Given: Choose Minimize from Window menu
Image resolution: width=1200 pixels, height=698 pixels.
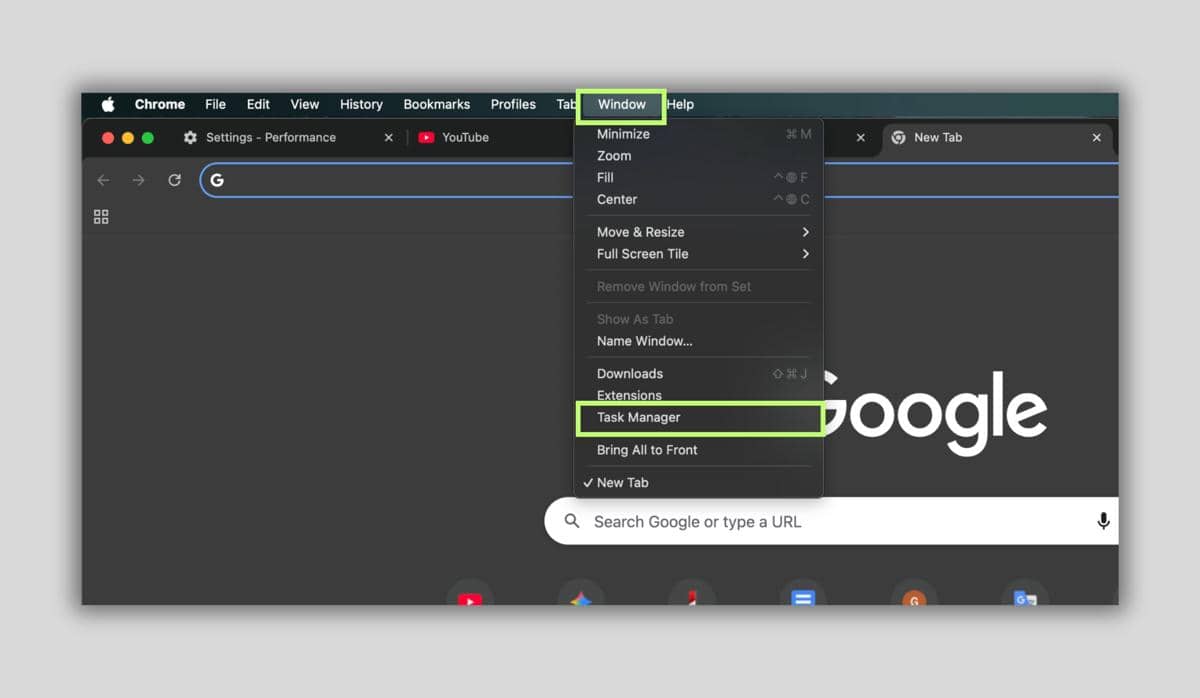Looking at the screenshot, I should 698,134.
